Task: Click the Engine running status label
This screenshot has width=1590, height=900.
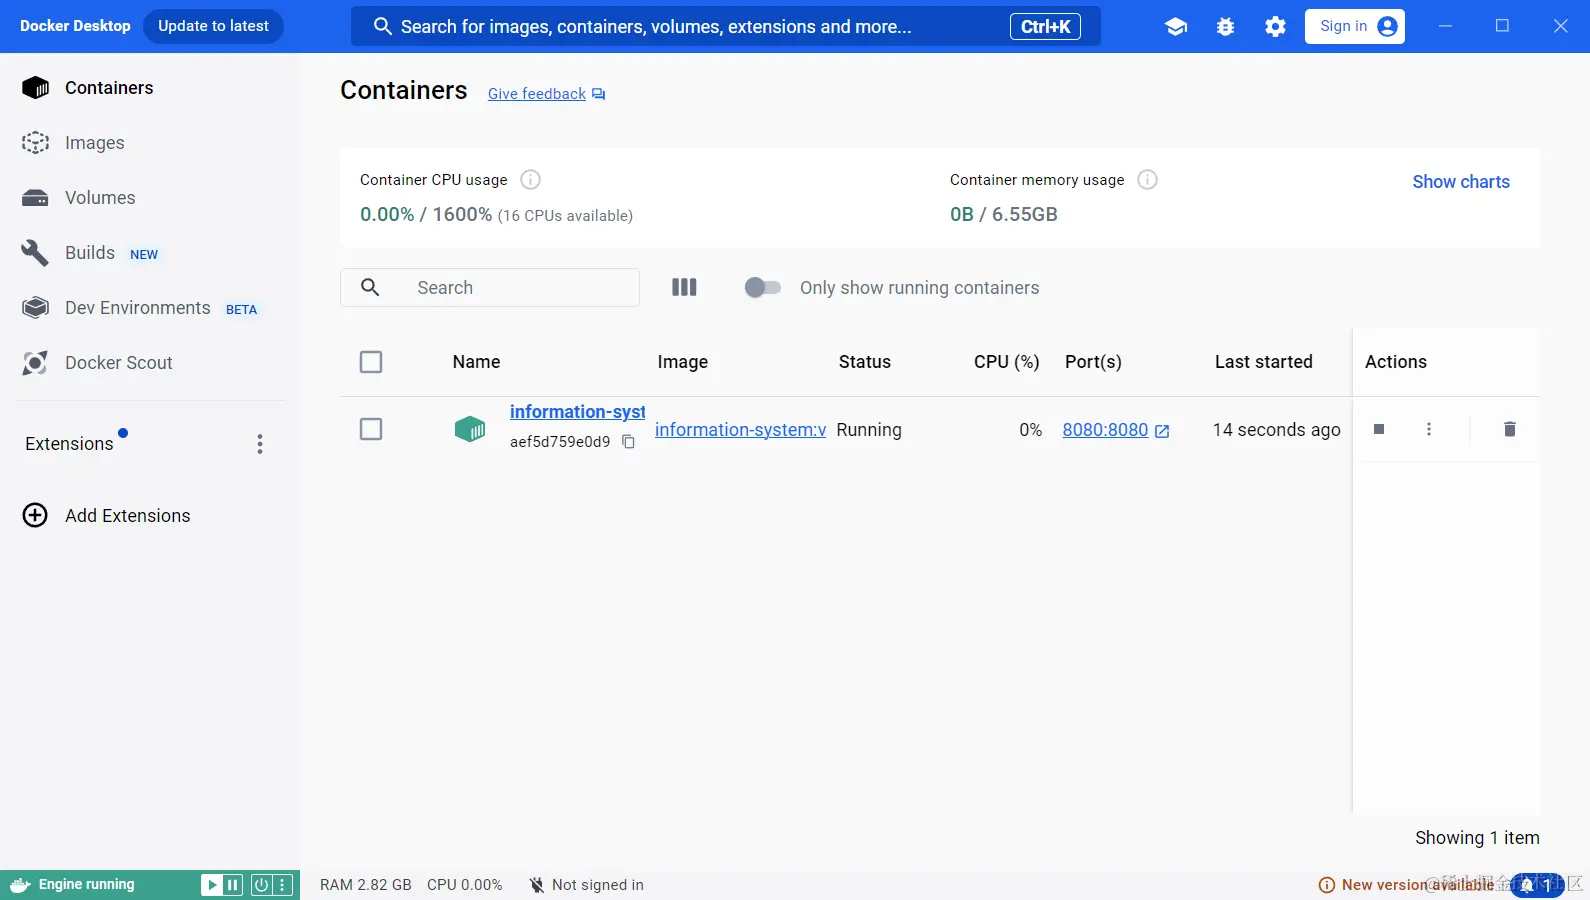Action: tap(86, 885)
